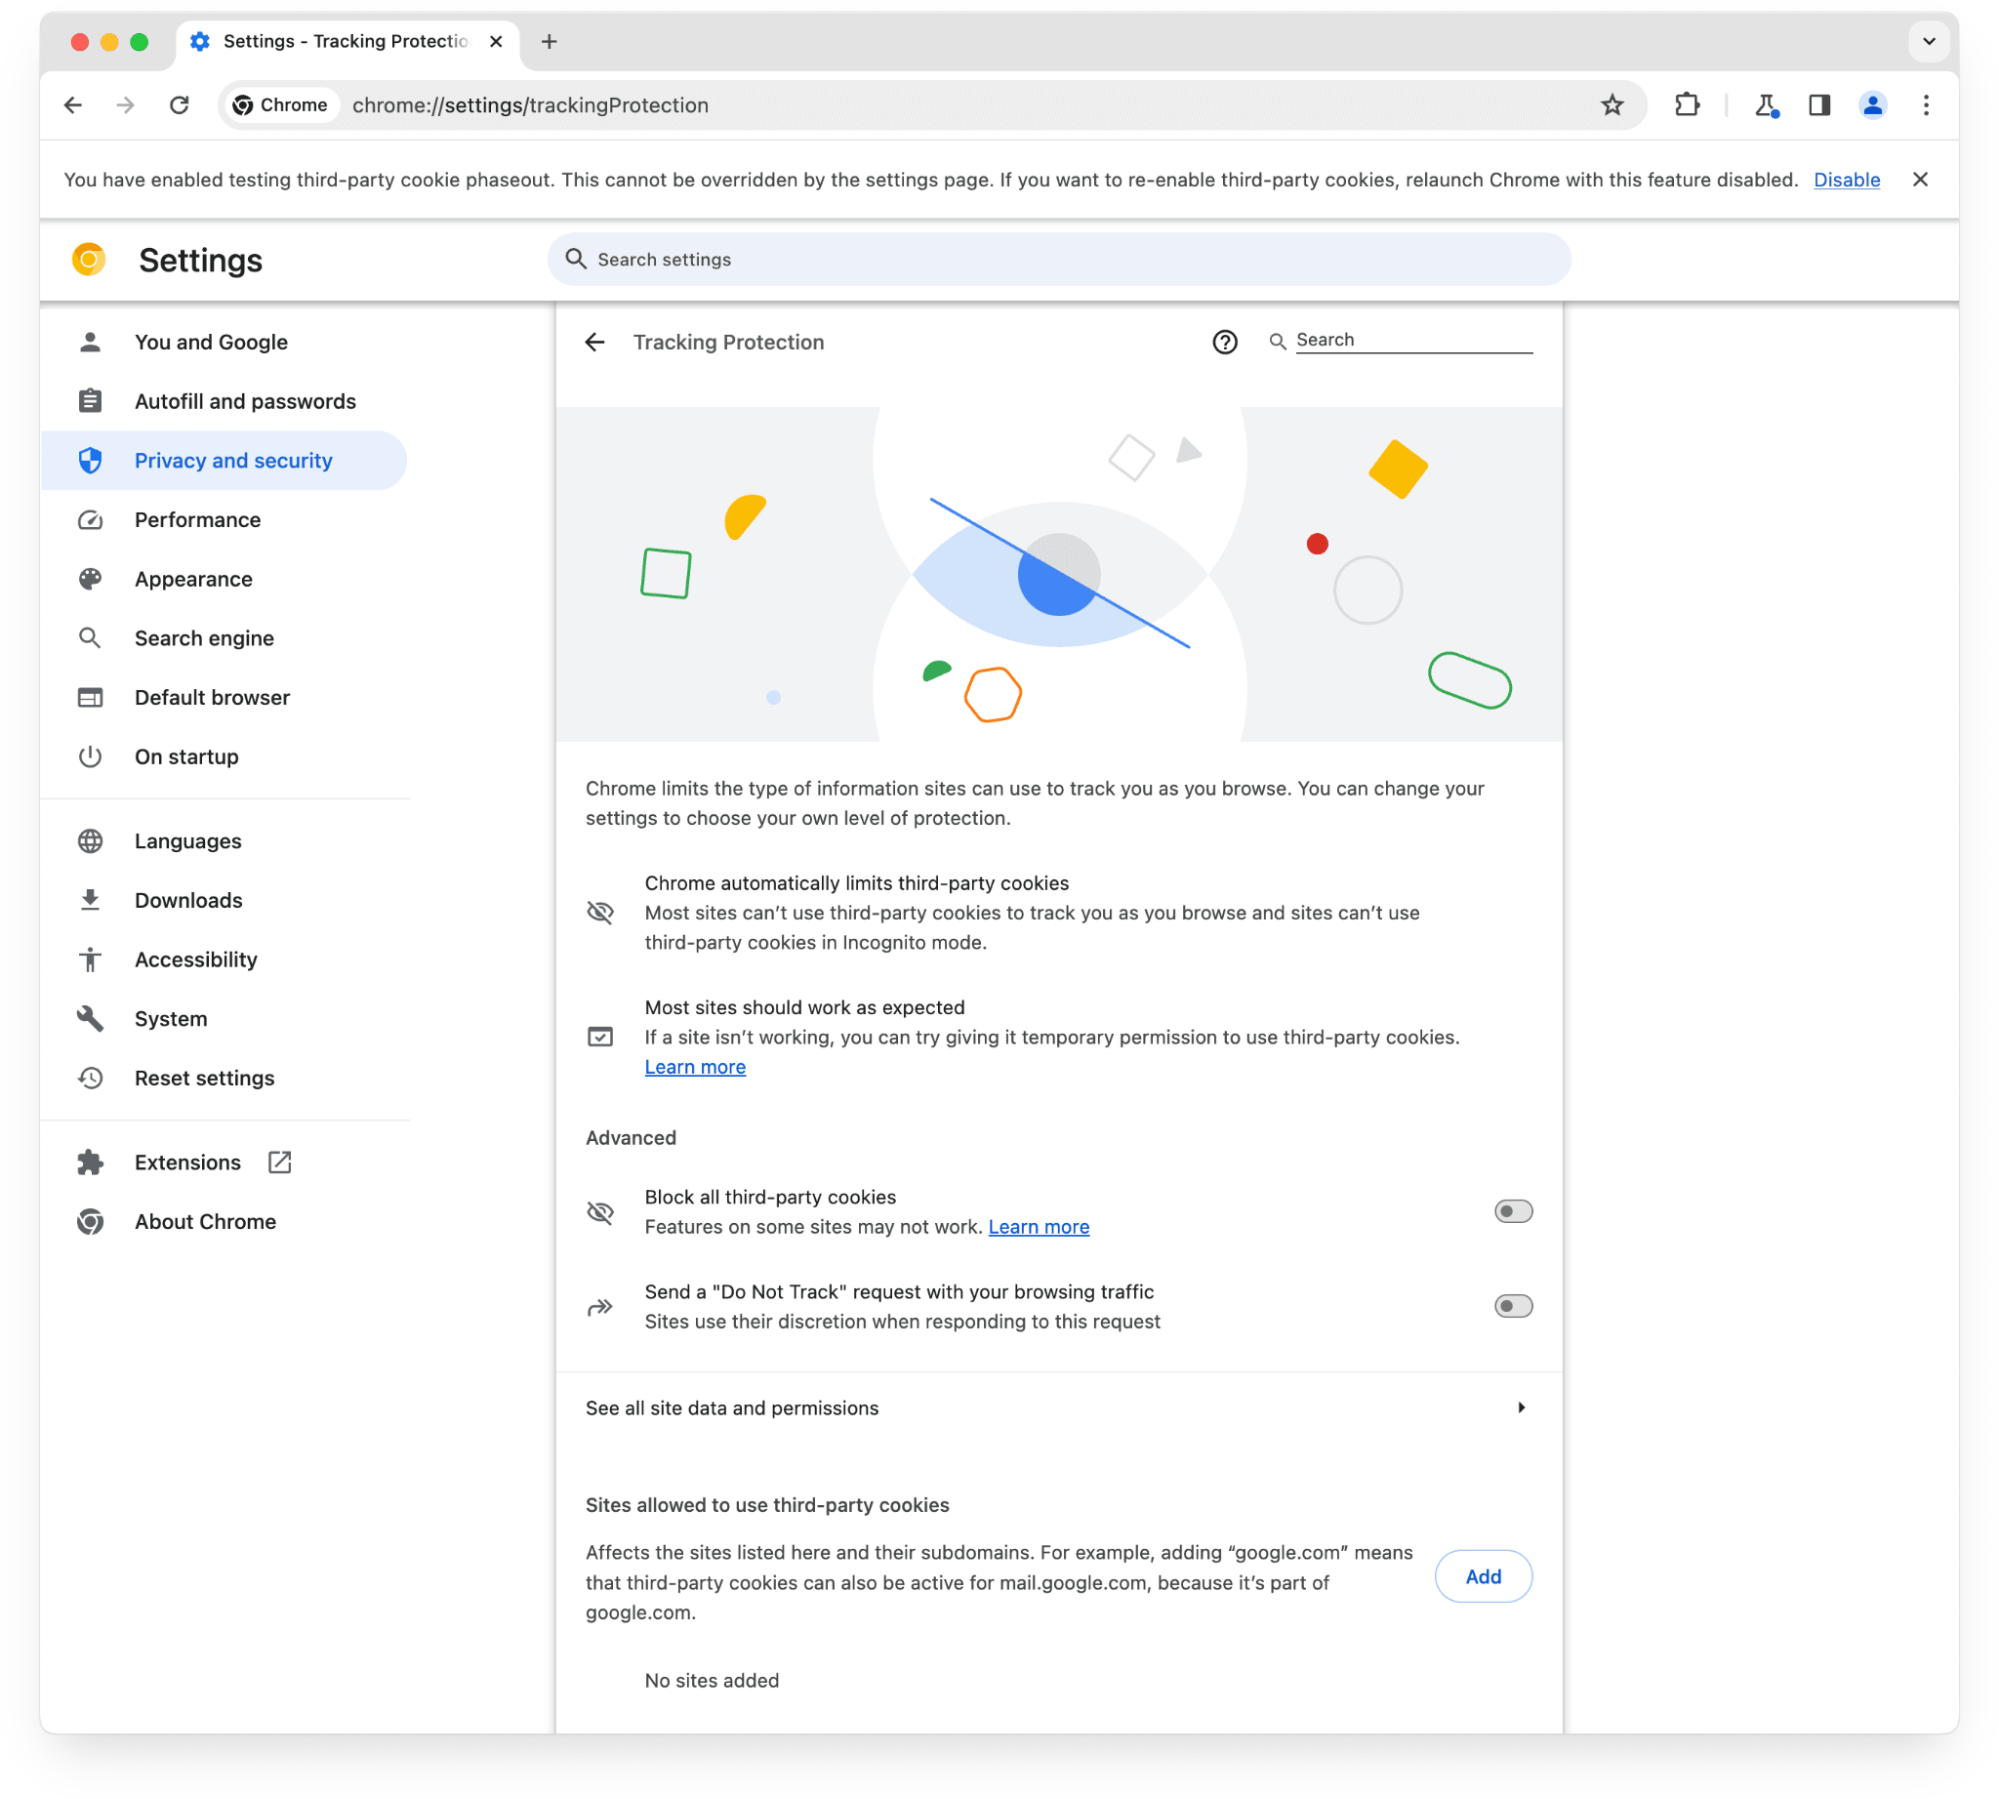Click the Autofill and passwords document icon
The width and height of the screenshot is (1999, 1799).
(90, 401)
